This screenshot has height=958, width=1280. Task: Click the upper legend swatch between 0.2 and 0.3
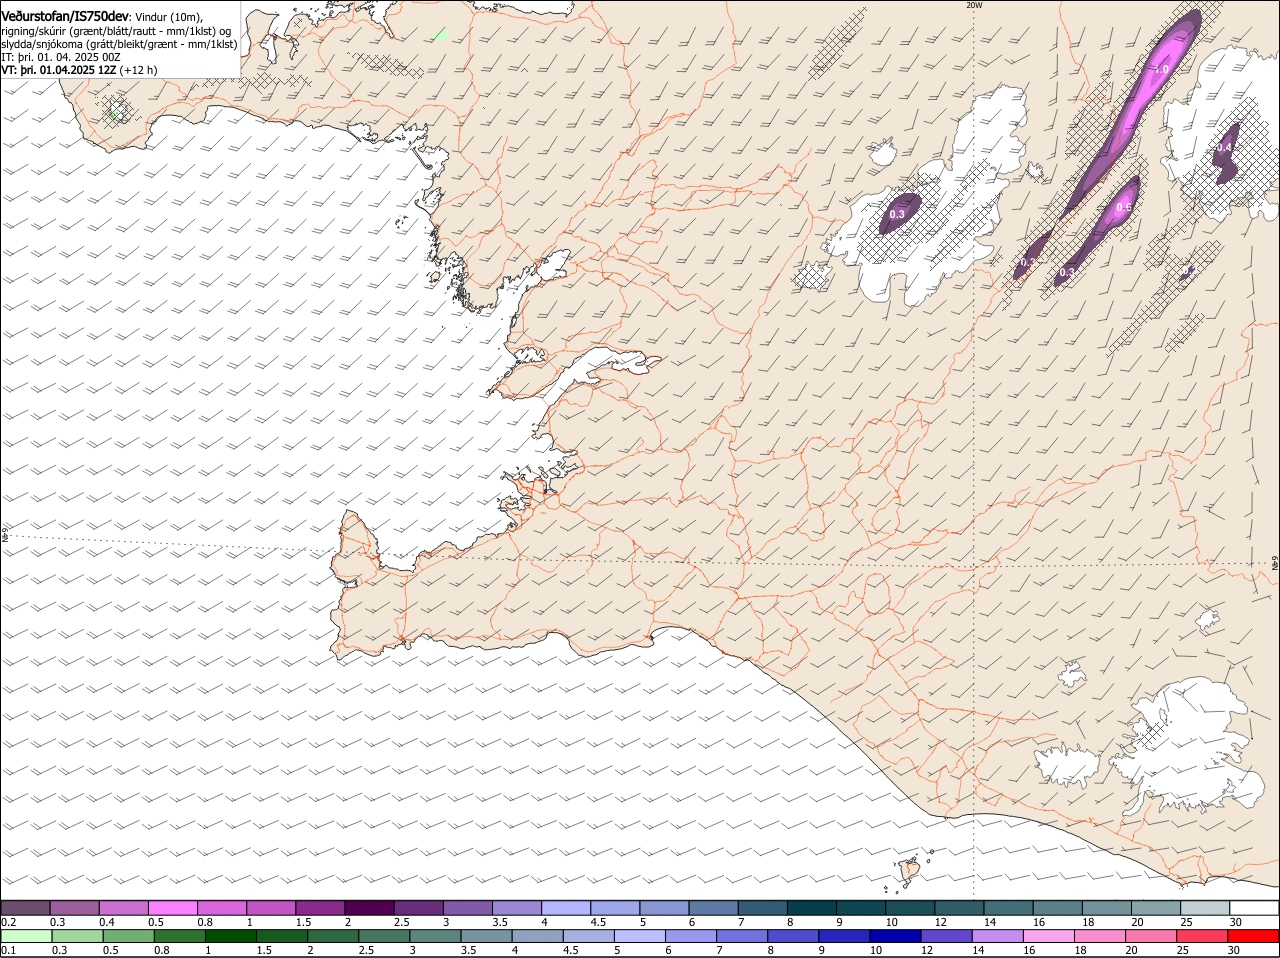click(26, 907)
